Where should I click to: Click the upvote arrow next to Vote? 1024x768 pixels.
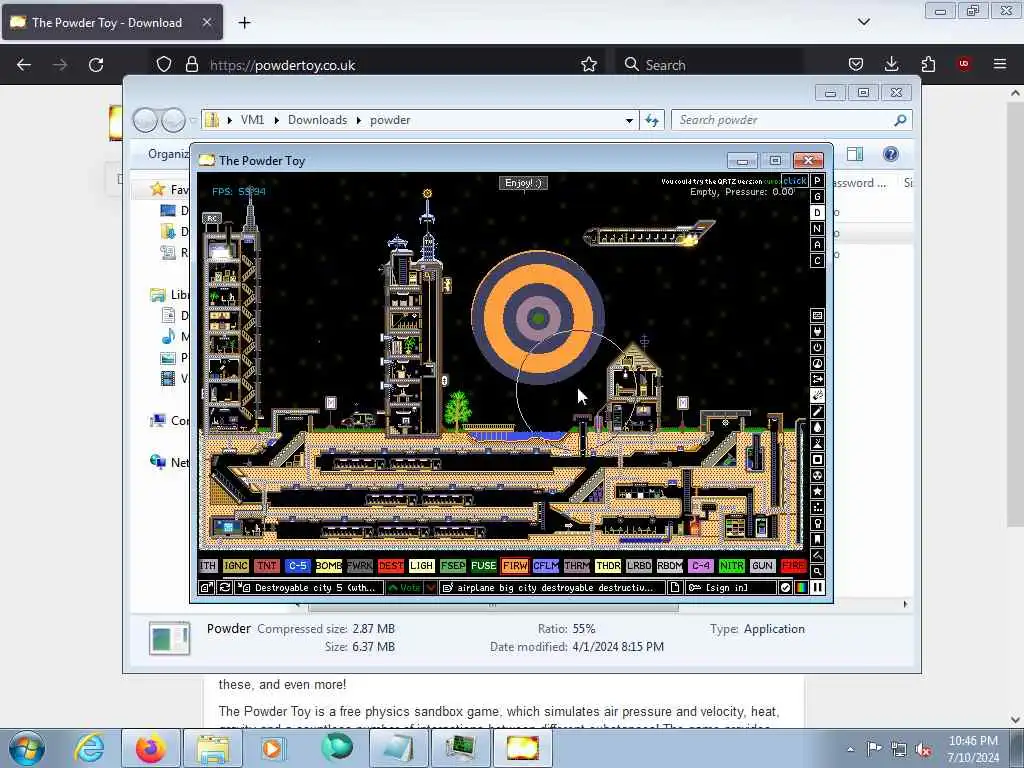click(404, 588)
